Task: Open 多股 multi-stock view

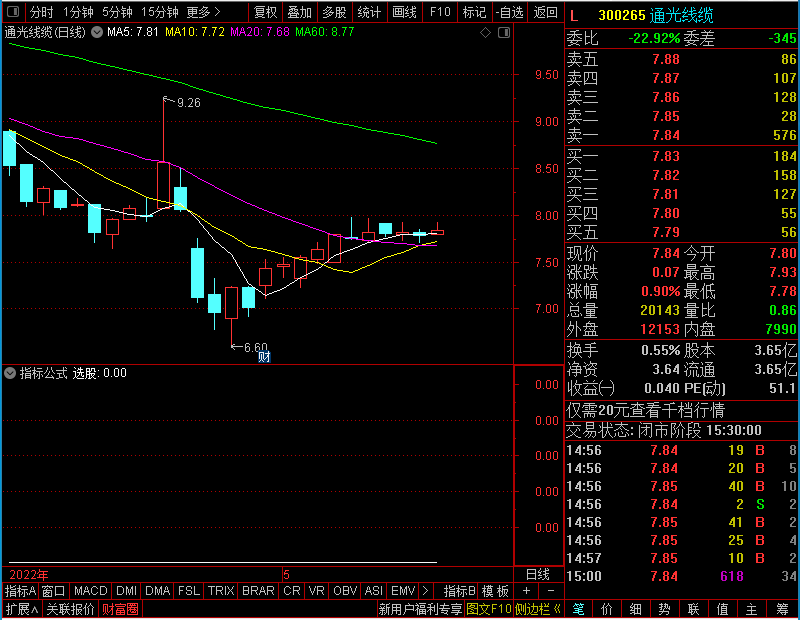Action: 334,12
